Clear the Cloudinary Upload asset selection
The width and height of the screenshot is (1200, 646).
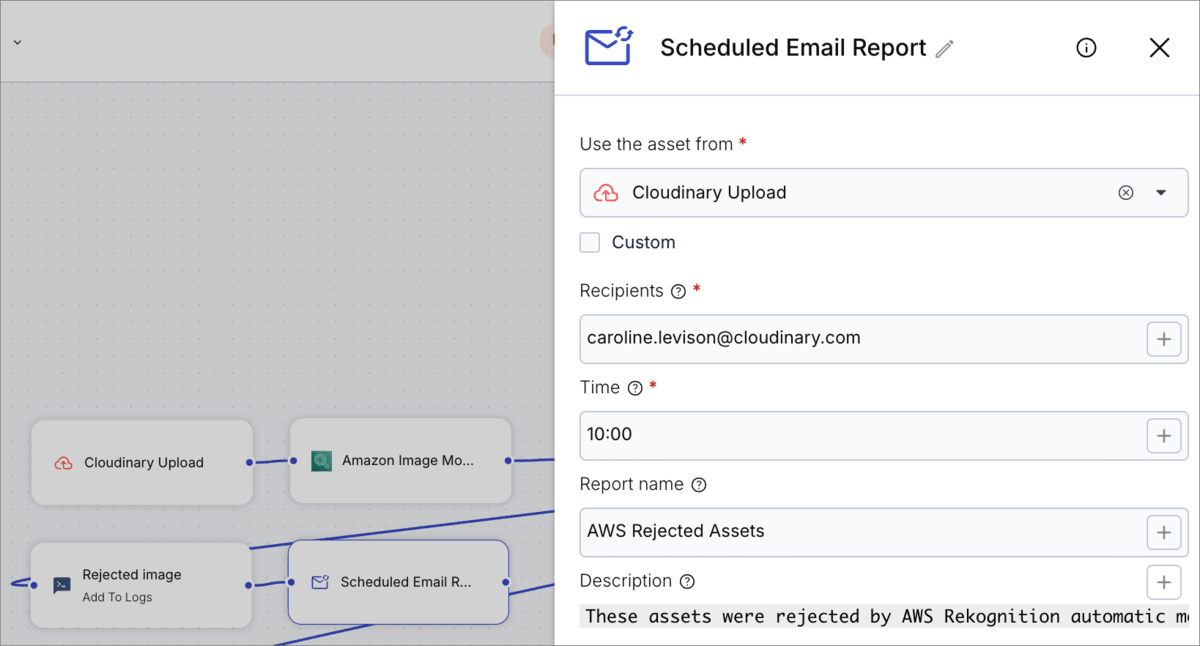[1126, 192]
